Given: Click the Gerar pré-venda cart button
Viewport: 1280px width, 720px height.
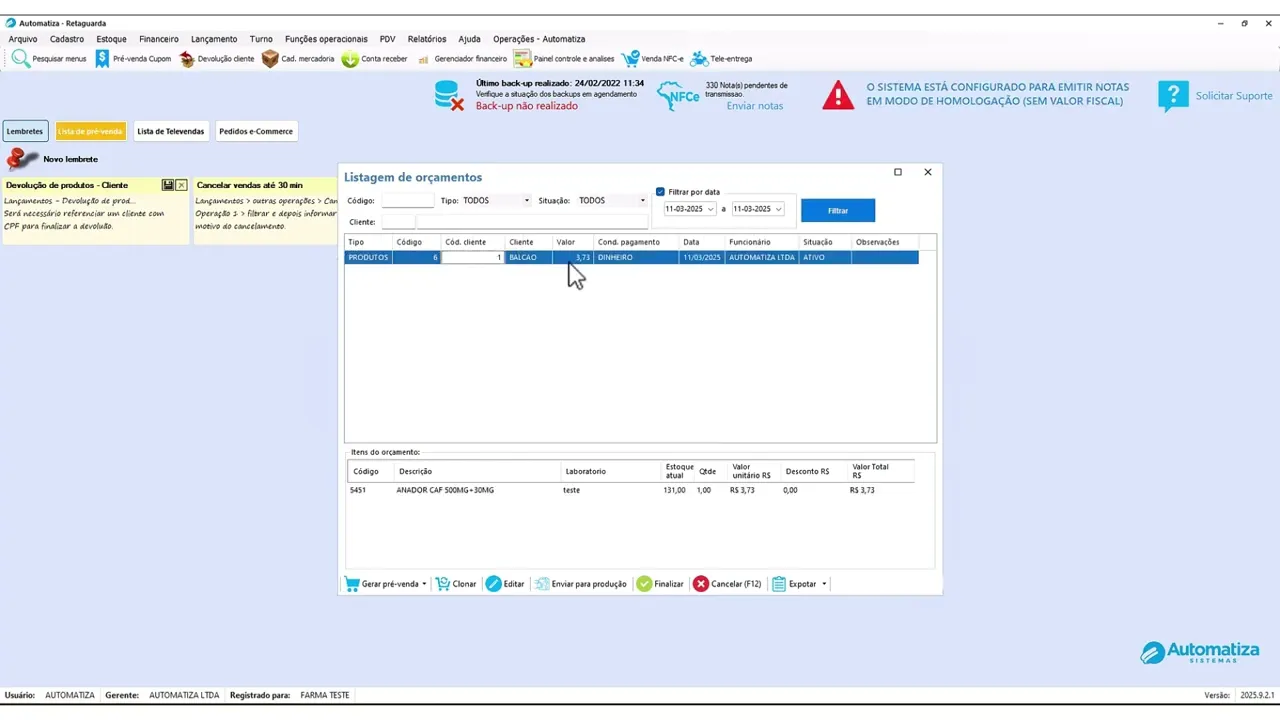Looking at the screenshot, I should (381, 584).
